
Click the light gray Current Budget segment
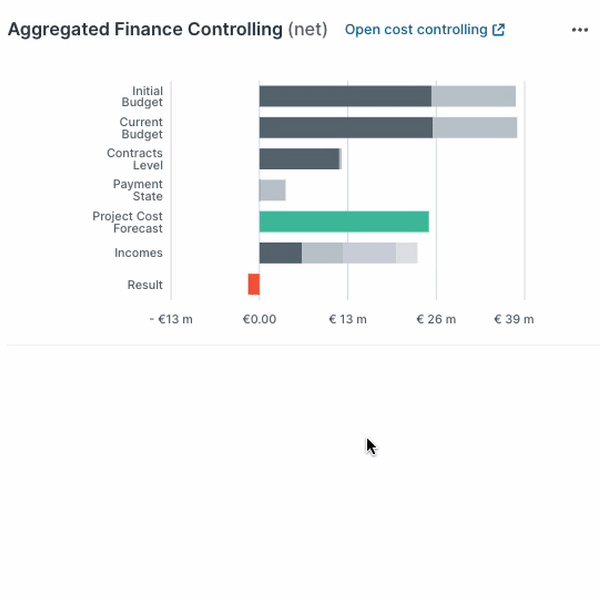click(475, 128)
